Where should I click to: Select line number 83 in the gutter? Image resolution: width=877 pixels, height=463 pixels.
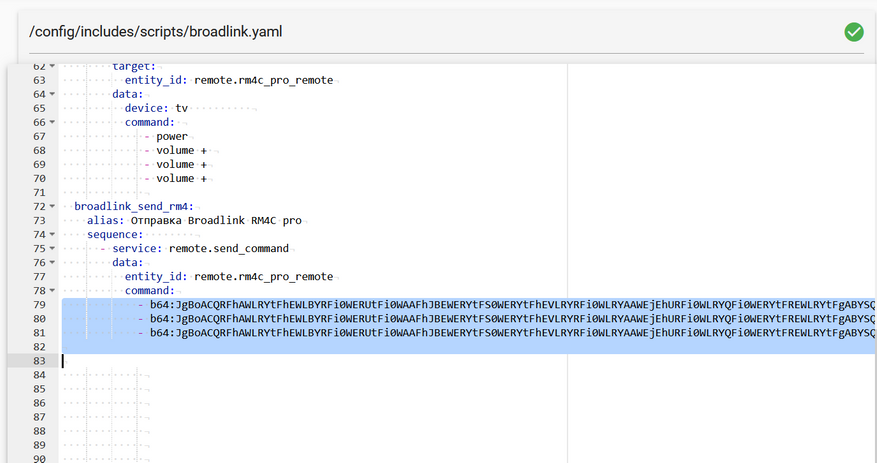[x=39, y=361]
